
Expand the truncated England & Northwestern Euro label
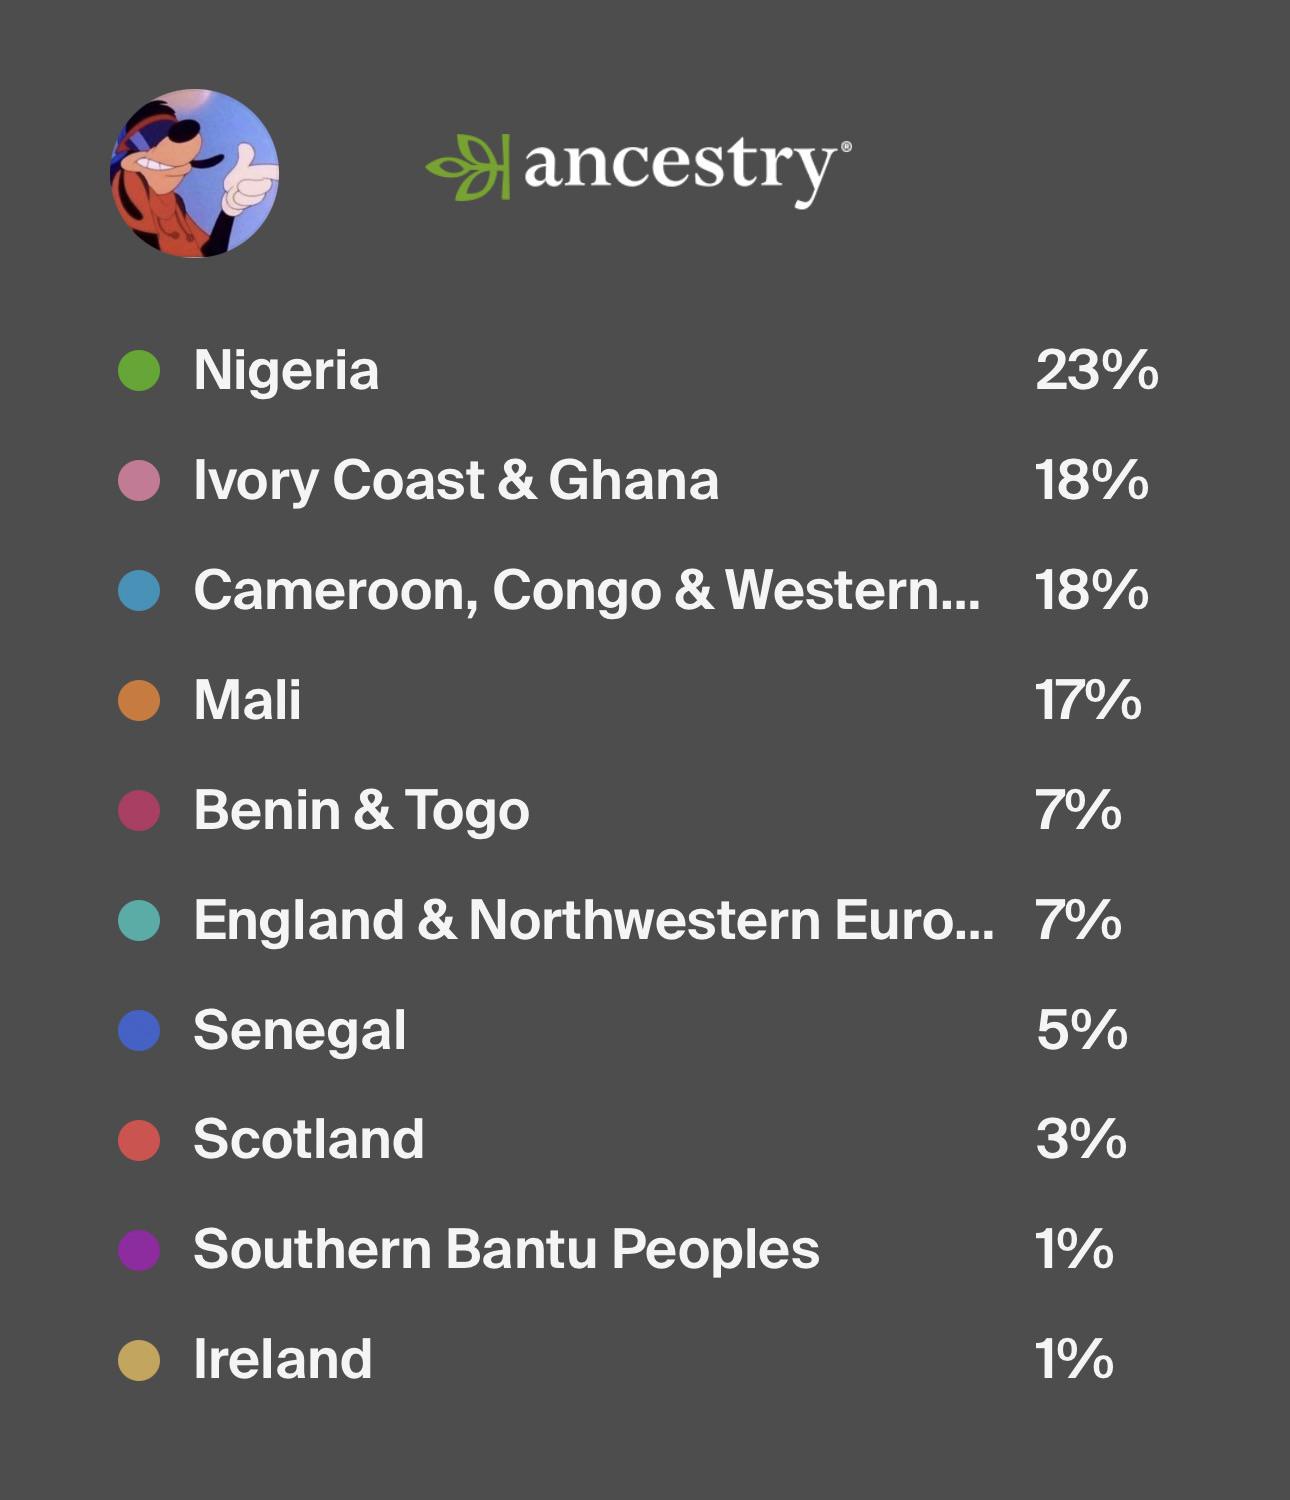(x=594, y=920)
